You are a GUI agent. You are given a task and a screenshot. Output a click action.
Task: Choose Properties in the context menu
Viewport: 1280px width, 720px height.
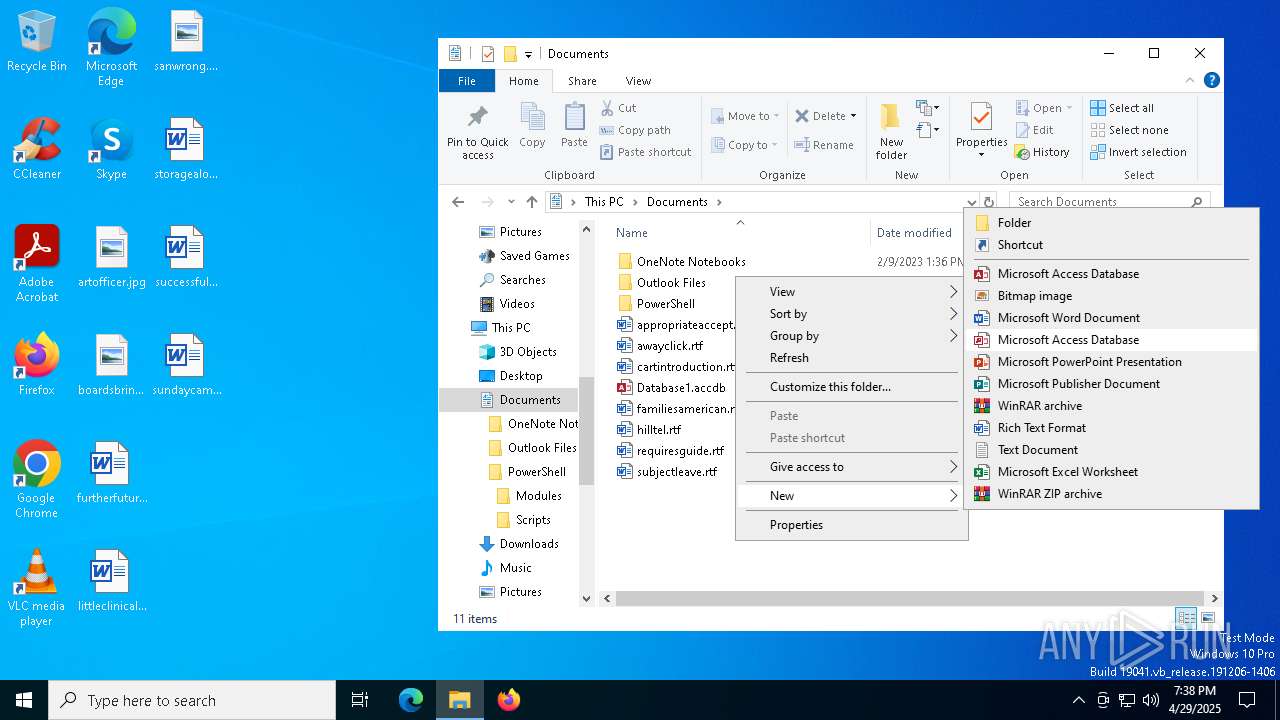pyautogui.click(x=852, y=525)
